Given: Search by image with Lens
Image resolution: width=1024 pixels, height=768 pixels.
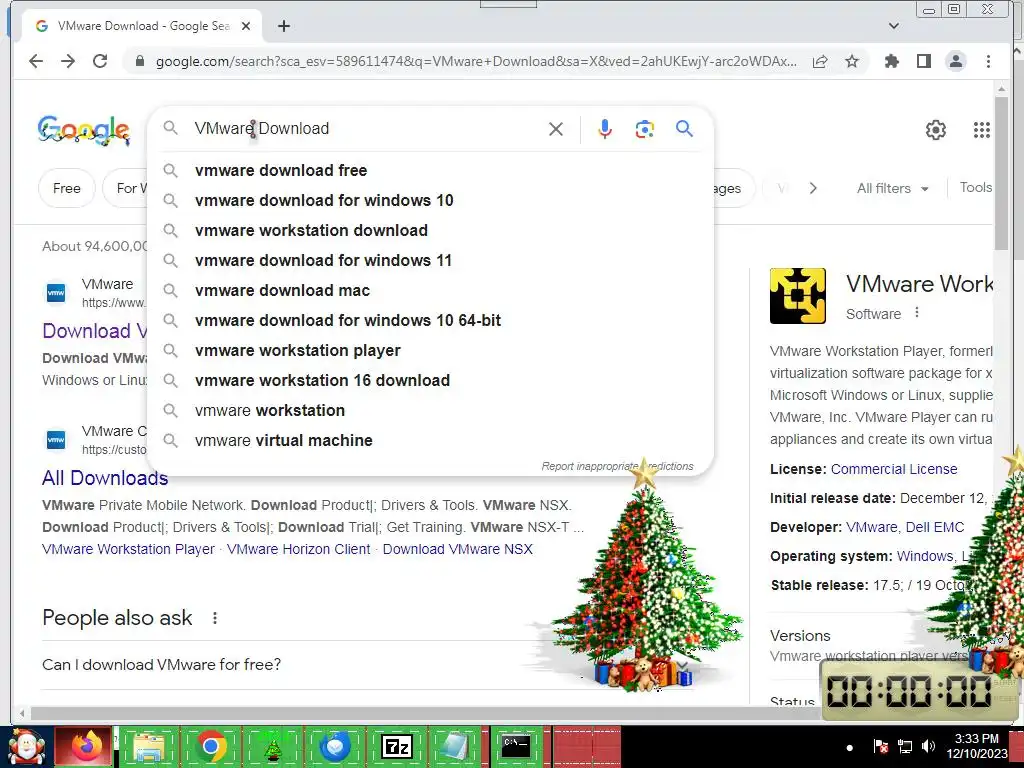Looking at the screenshot, I should click(645, 129).
